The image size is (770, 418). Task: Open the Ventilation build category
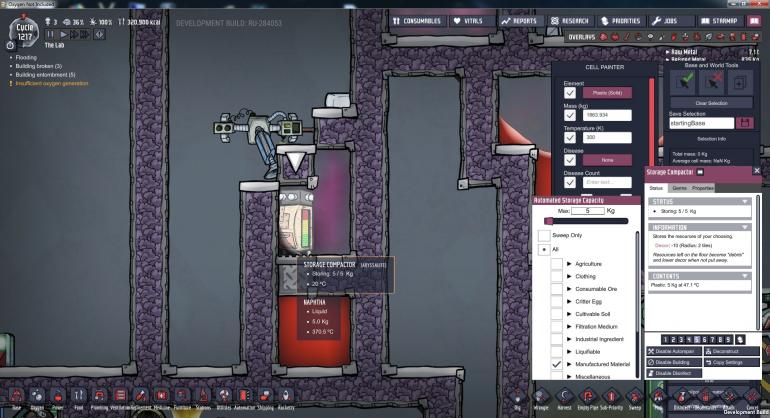(120, 396)
